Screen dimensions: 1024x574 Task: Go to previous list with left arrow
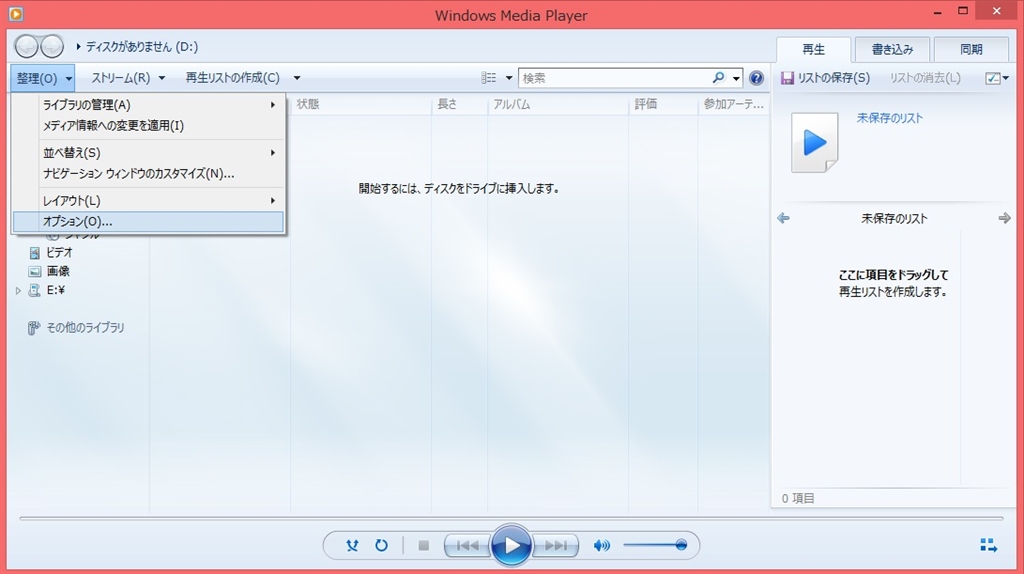[x=783, y=218]
